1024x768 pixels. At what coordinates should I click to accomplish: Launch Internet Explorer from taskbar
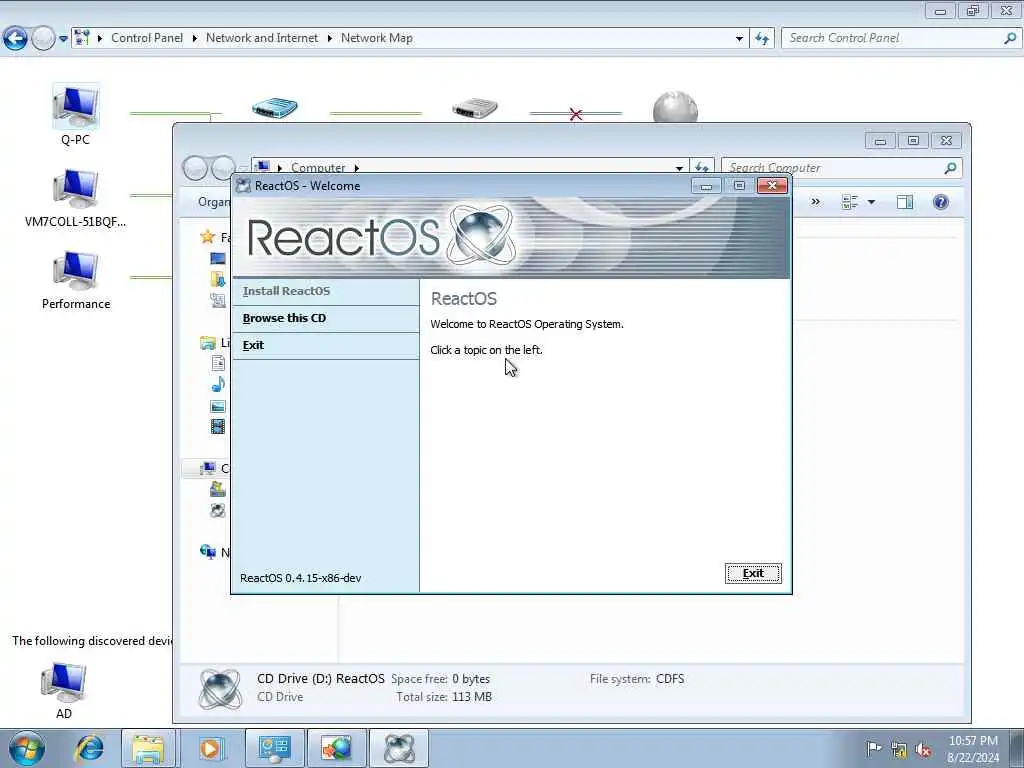(x=89, y=748)
